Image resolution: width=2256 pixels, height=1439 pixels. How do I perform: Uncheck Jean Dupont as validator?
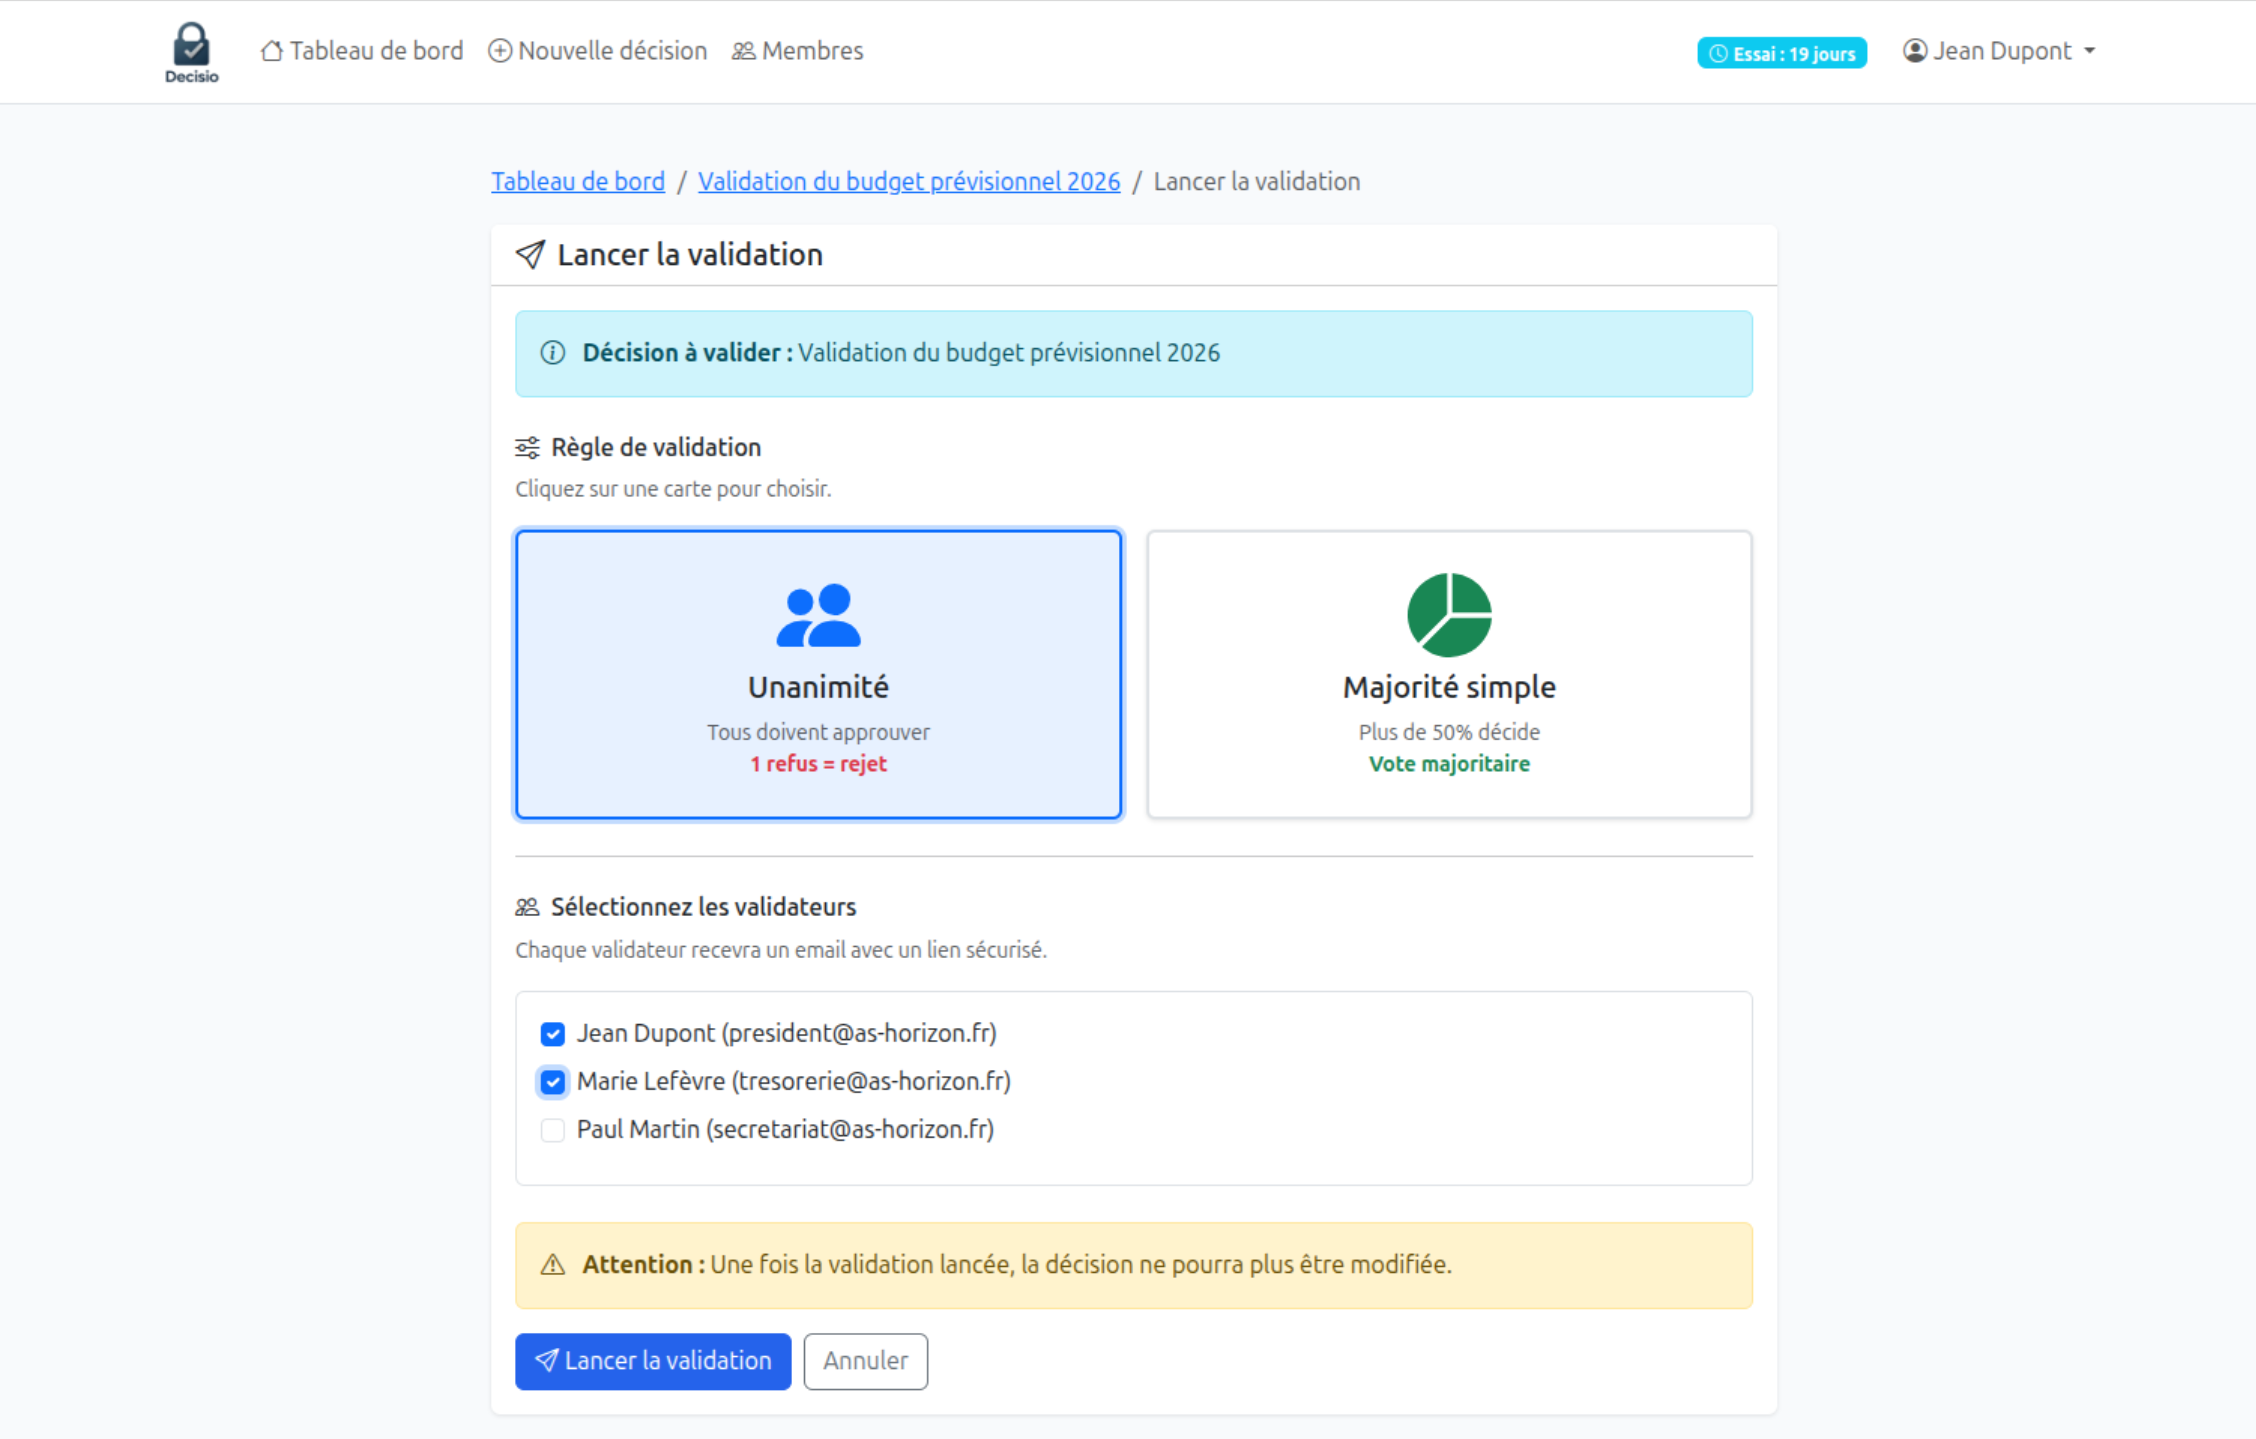pos(552,1033)
